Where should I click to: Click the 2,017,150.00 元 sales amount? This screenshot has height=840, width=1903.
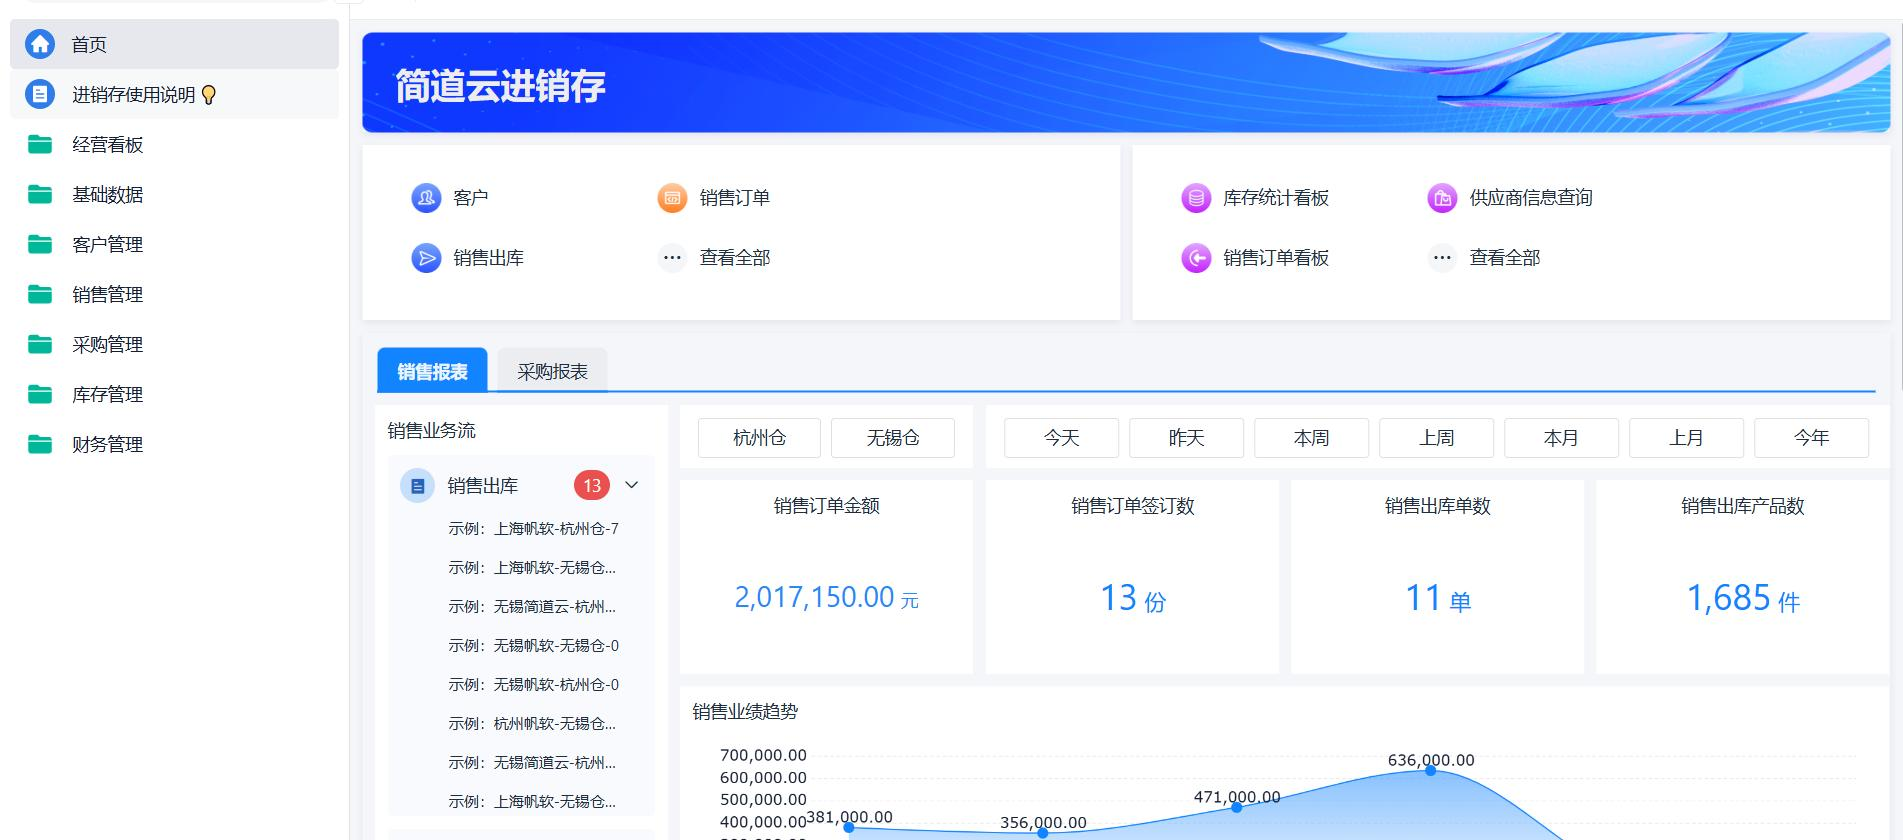[826, 598]
